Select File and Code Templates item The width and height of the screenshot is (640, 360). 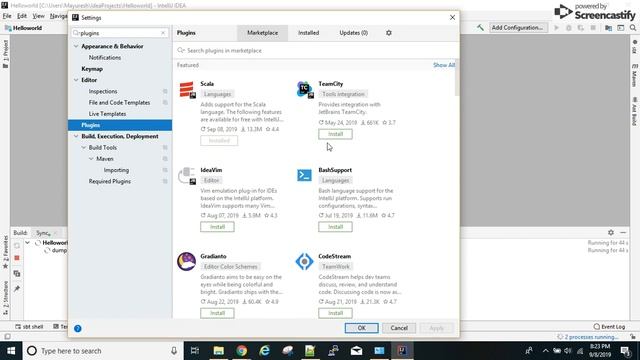click(119, 102)
